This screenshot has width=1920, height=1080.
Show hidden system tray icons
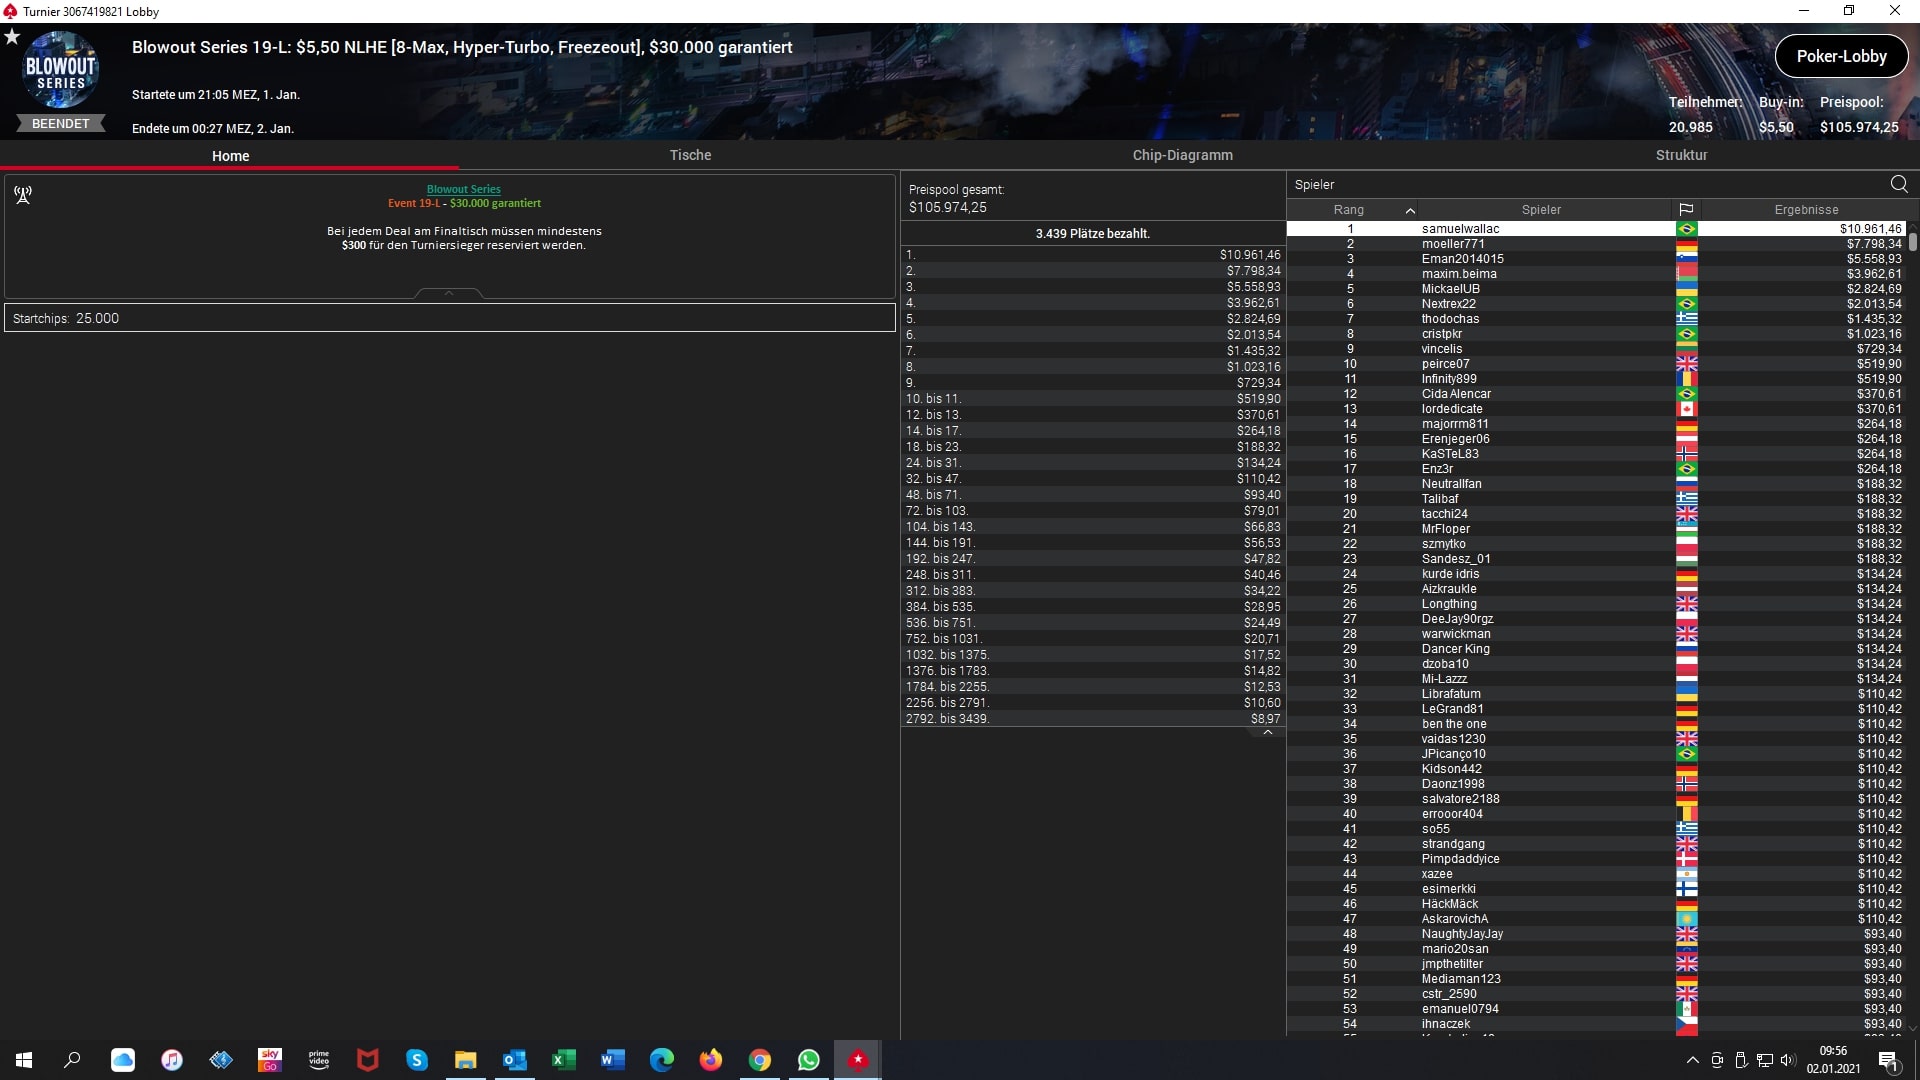coord(1692,1060)
